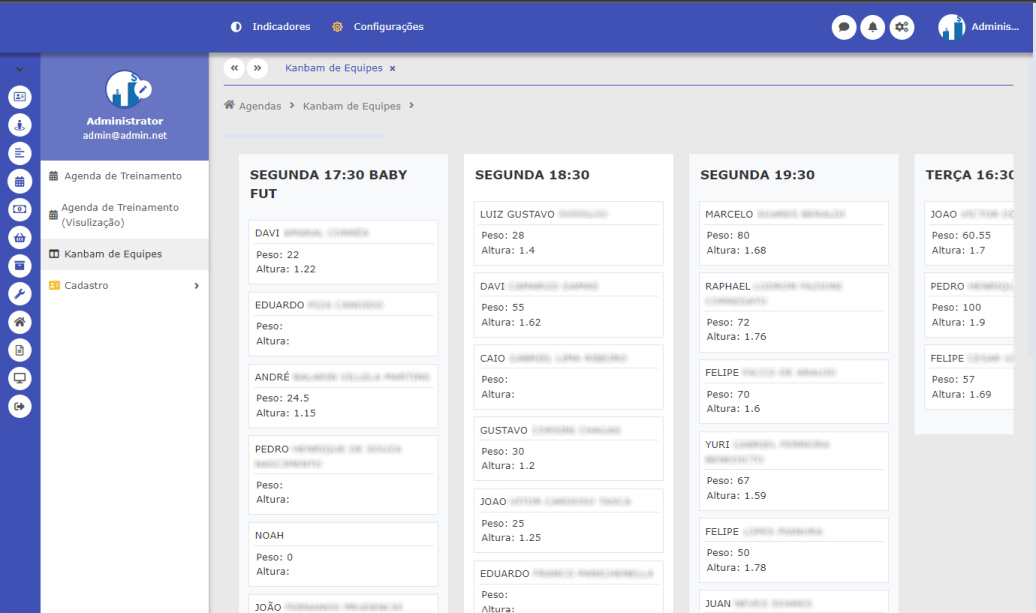Open the Indicadores menu

click(282, 26)
